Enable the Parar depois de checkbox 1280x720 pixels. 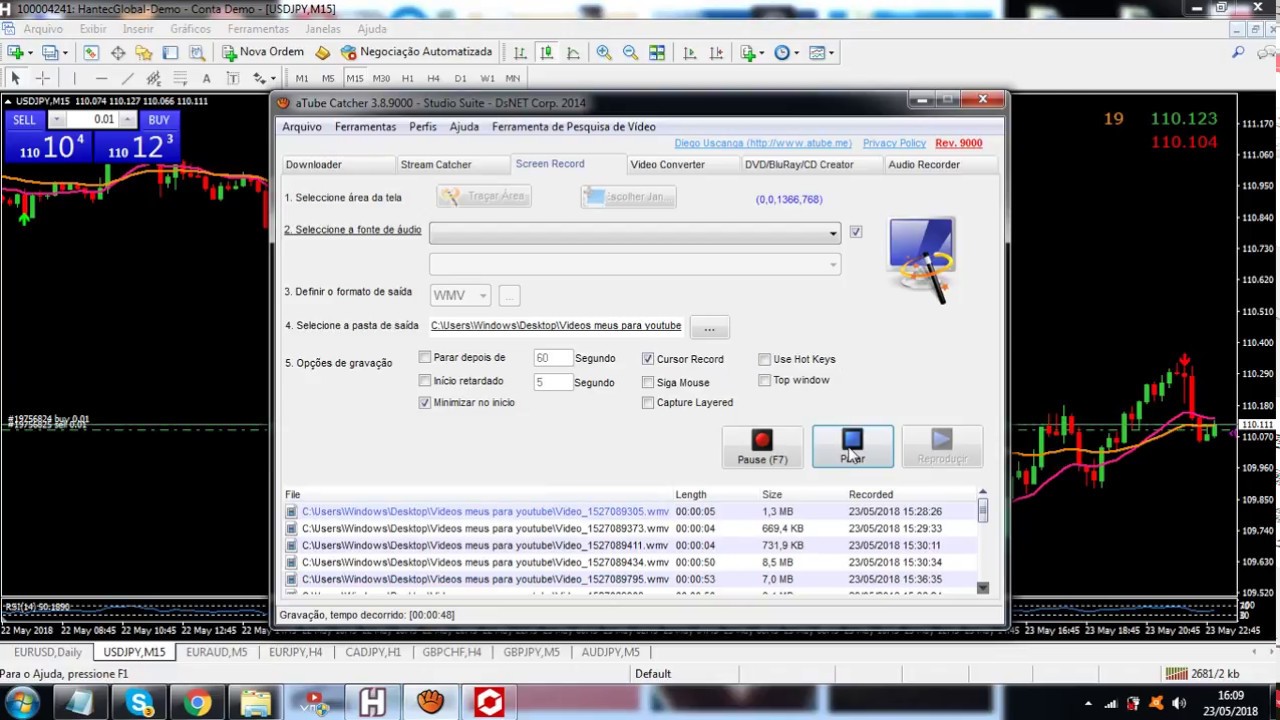click(425, 357)
